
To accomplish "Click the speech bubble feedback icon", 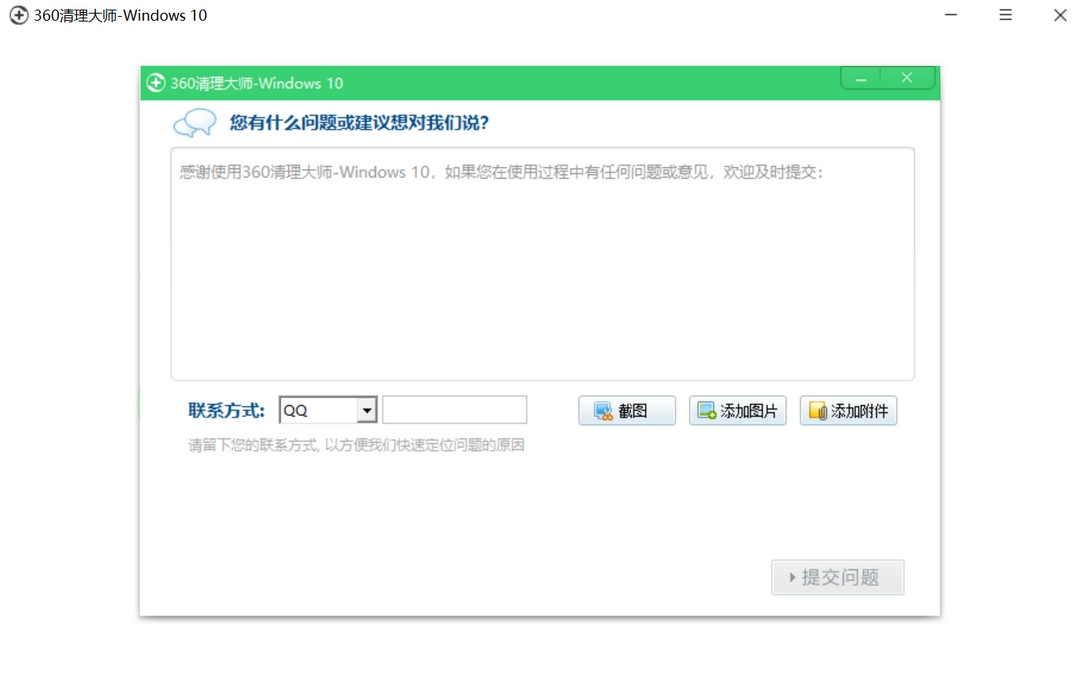I will click(x=193, y=122).
